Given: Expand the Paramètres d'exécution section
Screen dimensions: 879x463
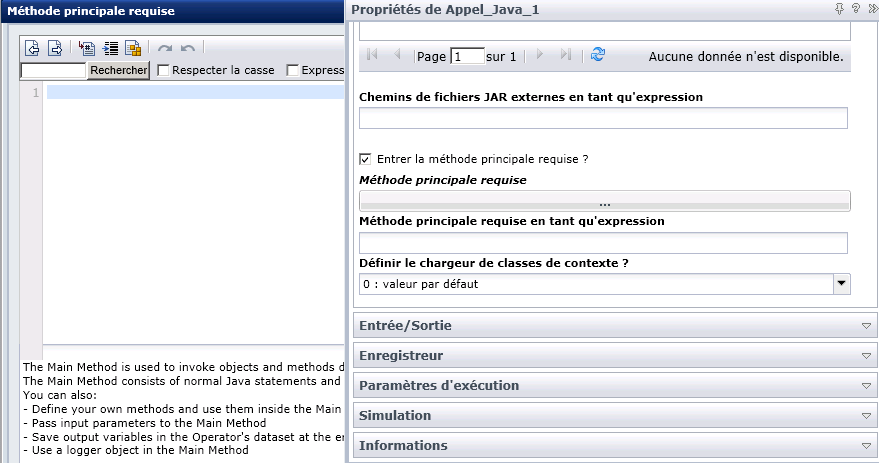Looking at the screenshot, I should pos(615,385).
